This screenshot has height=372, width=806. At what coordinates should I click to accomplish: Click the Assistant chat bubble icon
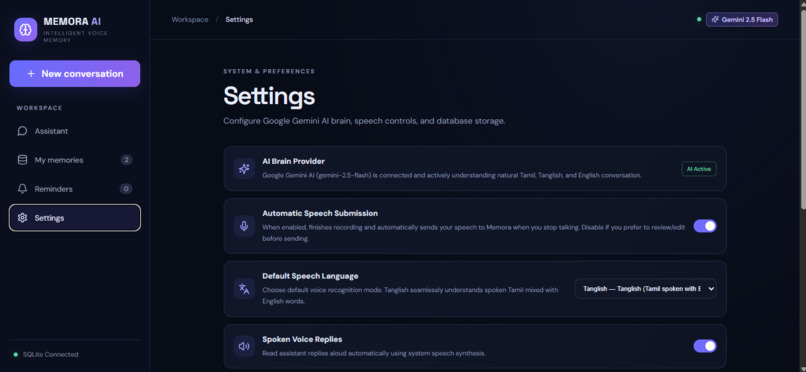click(x=22, y=131)
